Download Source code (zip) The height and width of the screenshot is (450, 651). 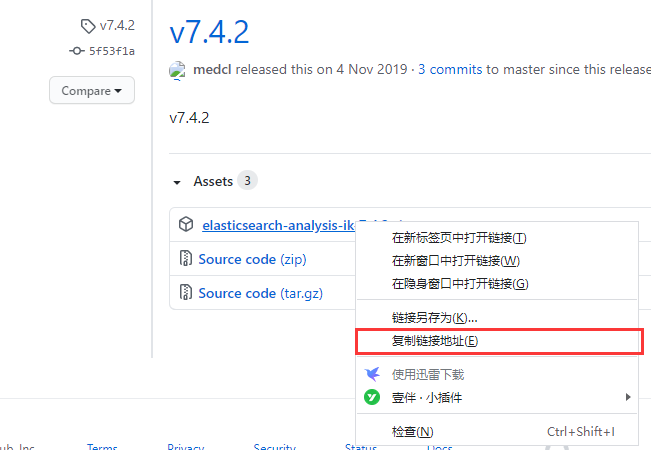(252, 259)
